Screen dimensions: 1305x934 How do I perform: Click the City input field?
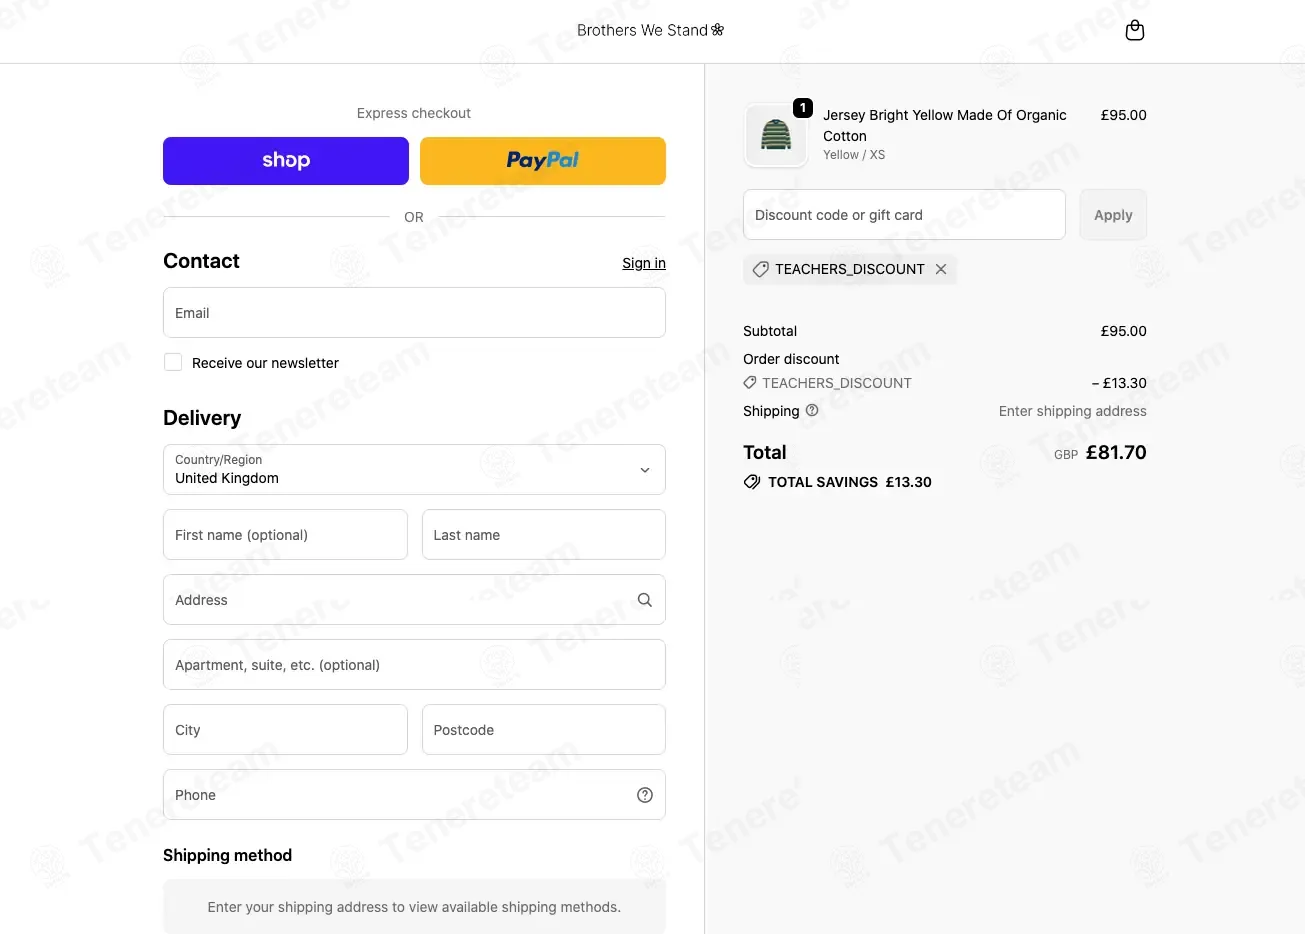point(285,730)
